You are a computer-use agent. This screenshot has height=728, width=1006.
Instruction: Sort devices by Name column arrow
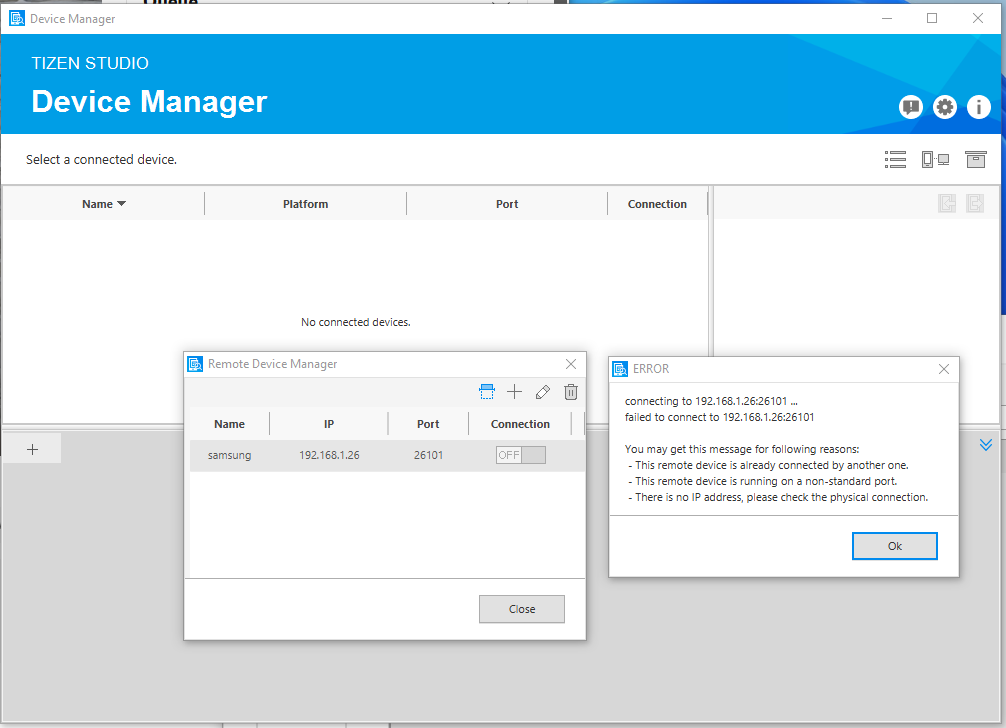(122, 204)
